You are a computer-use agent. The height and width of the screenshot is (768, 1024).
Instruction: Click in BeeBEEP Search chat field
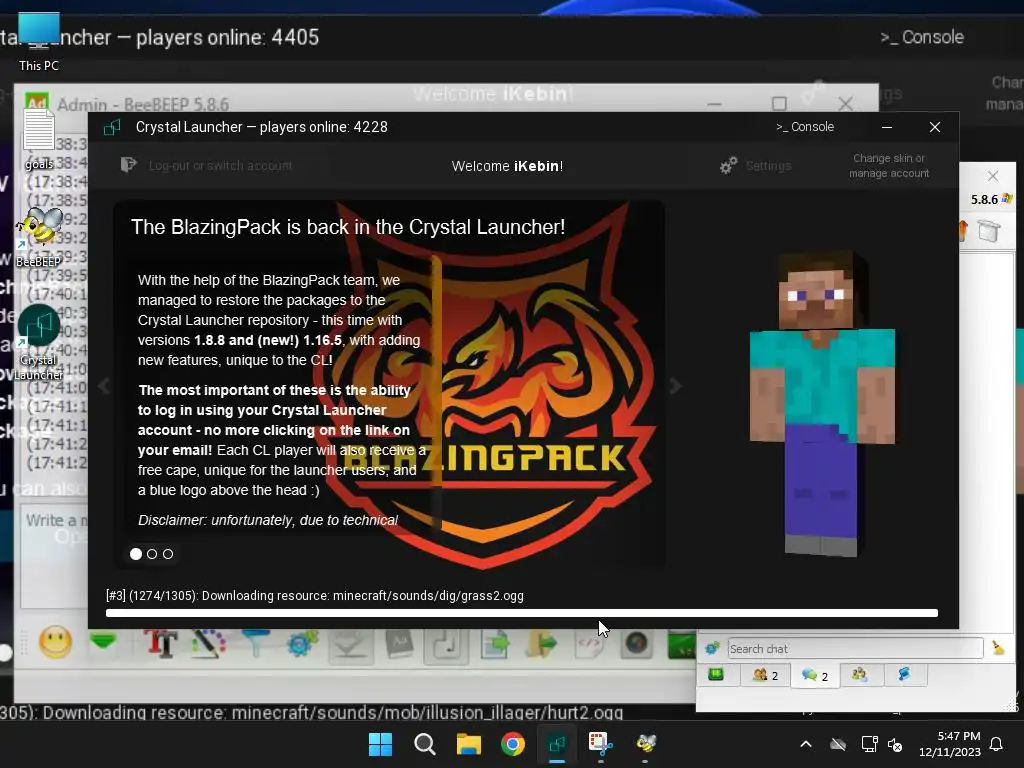pos(855,648)
